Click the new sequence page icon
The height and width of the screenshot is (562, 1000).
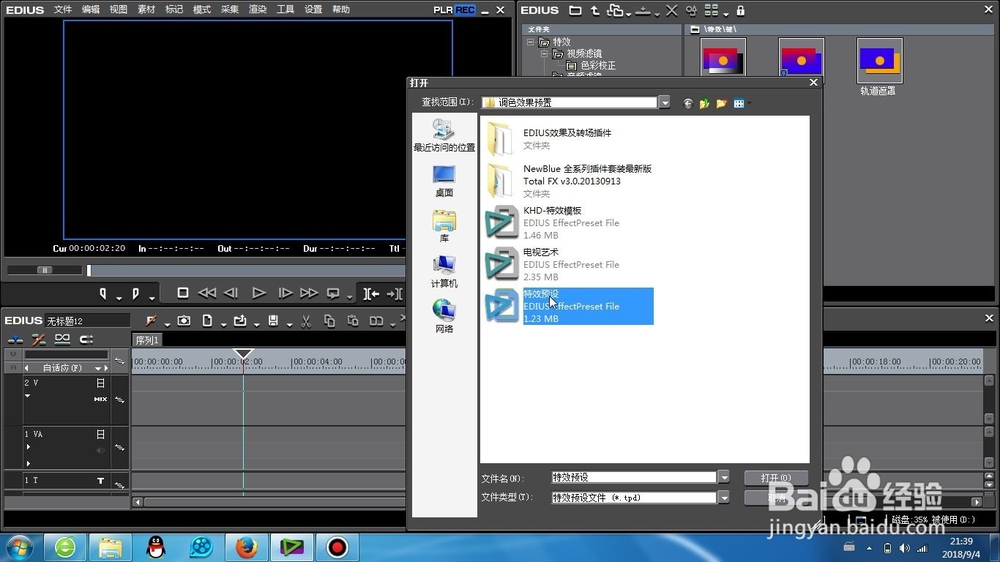pyautogui.click(x=207, y=320)
